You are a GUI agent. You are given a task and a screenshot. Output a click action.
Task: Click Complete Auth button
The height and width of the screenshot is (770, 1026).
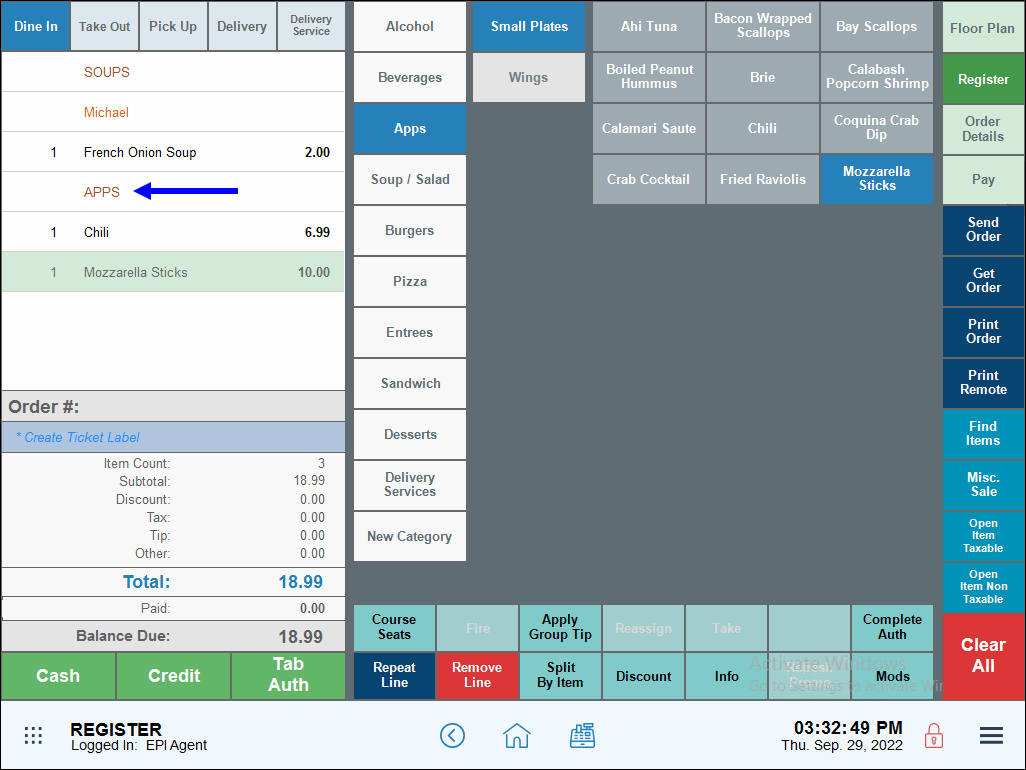coord(892,627)
